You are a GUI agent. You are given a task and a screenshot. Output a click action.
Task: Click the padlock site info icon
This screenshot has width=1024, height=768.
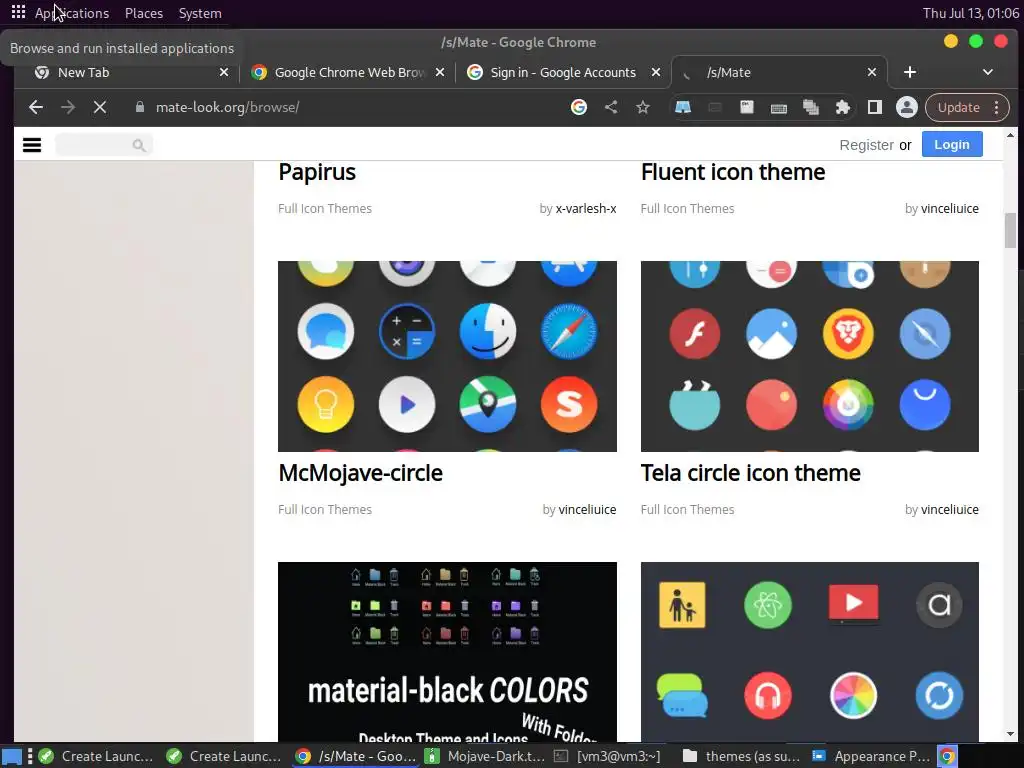point(139,107)
